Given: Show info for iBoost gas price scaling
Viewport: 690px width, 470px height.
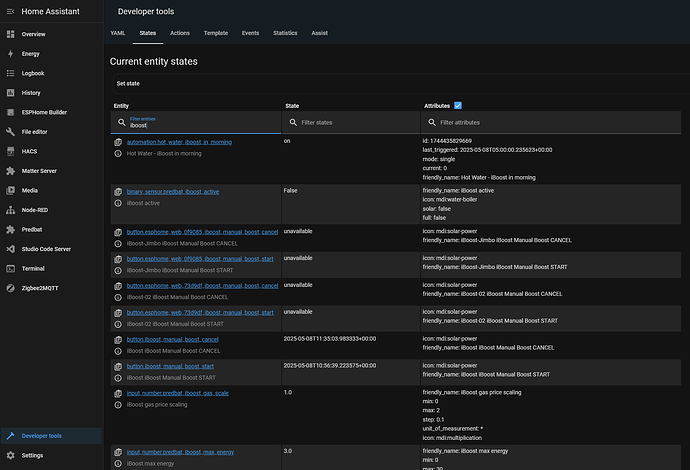Looking at the screenshot, I should (118, 405).
